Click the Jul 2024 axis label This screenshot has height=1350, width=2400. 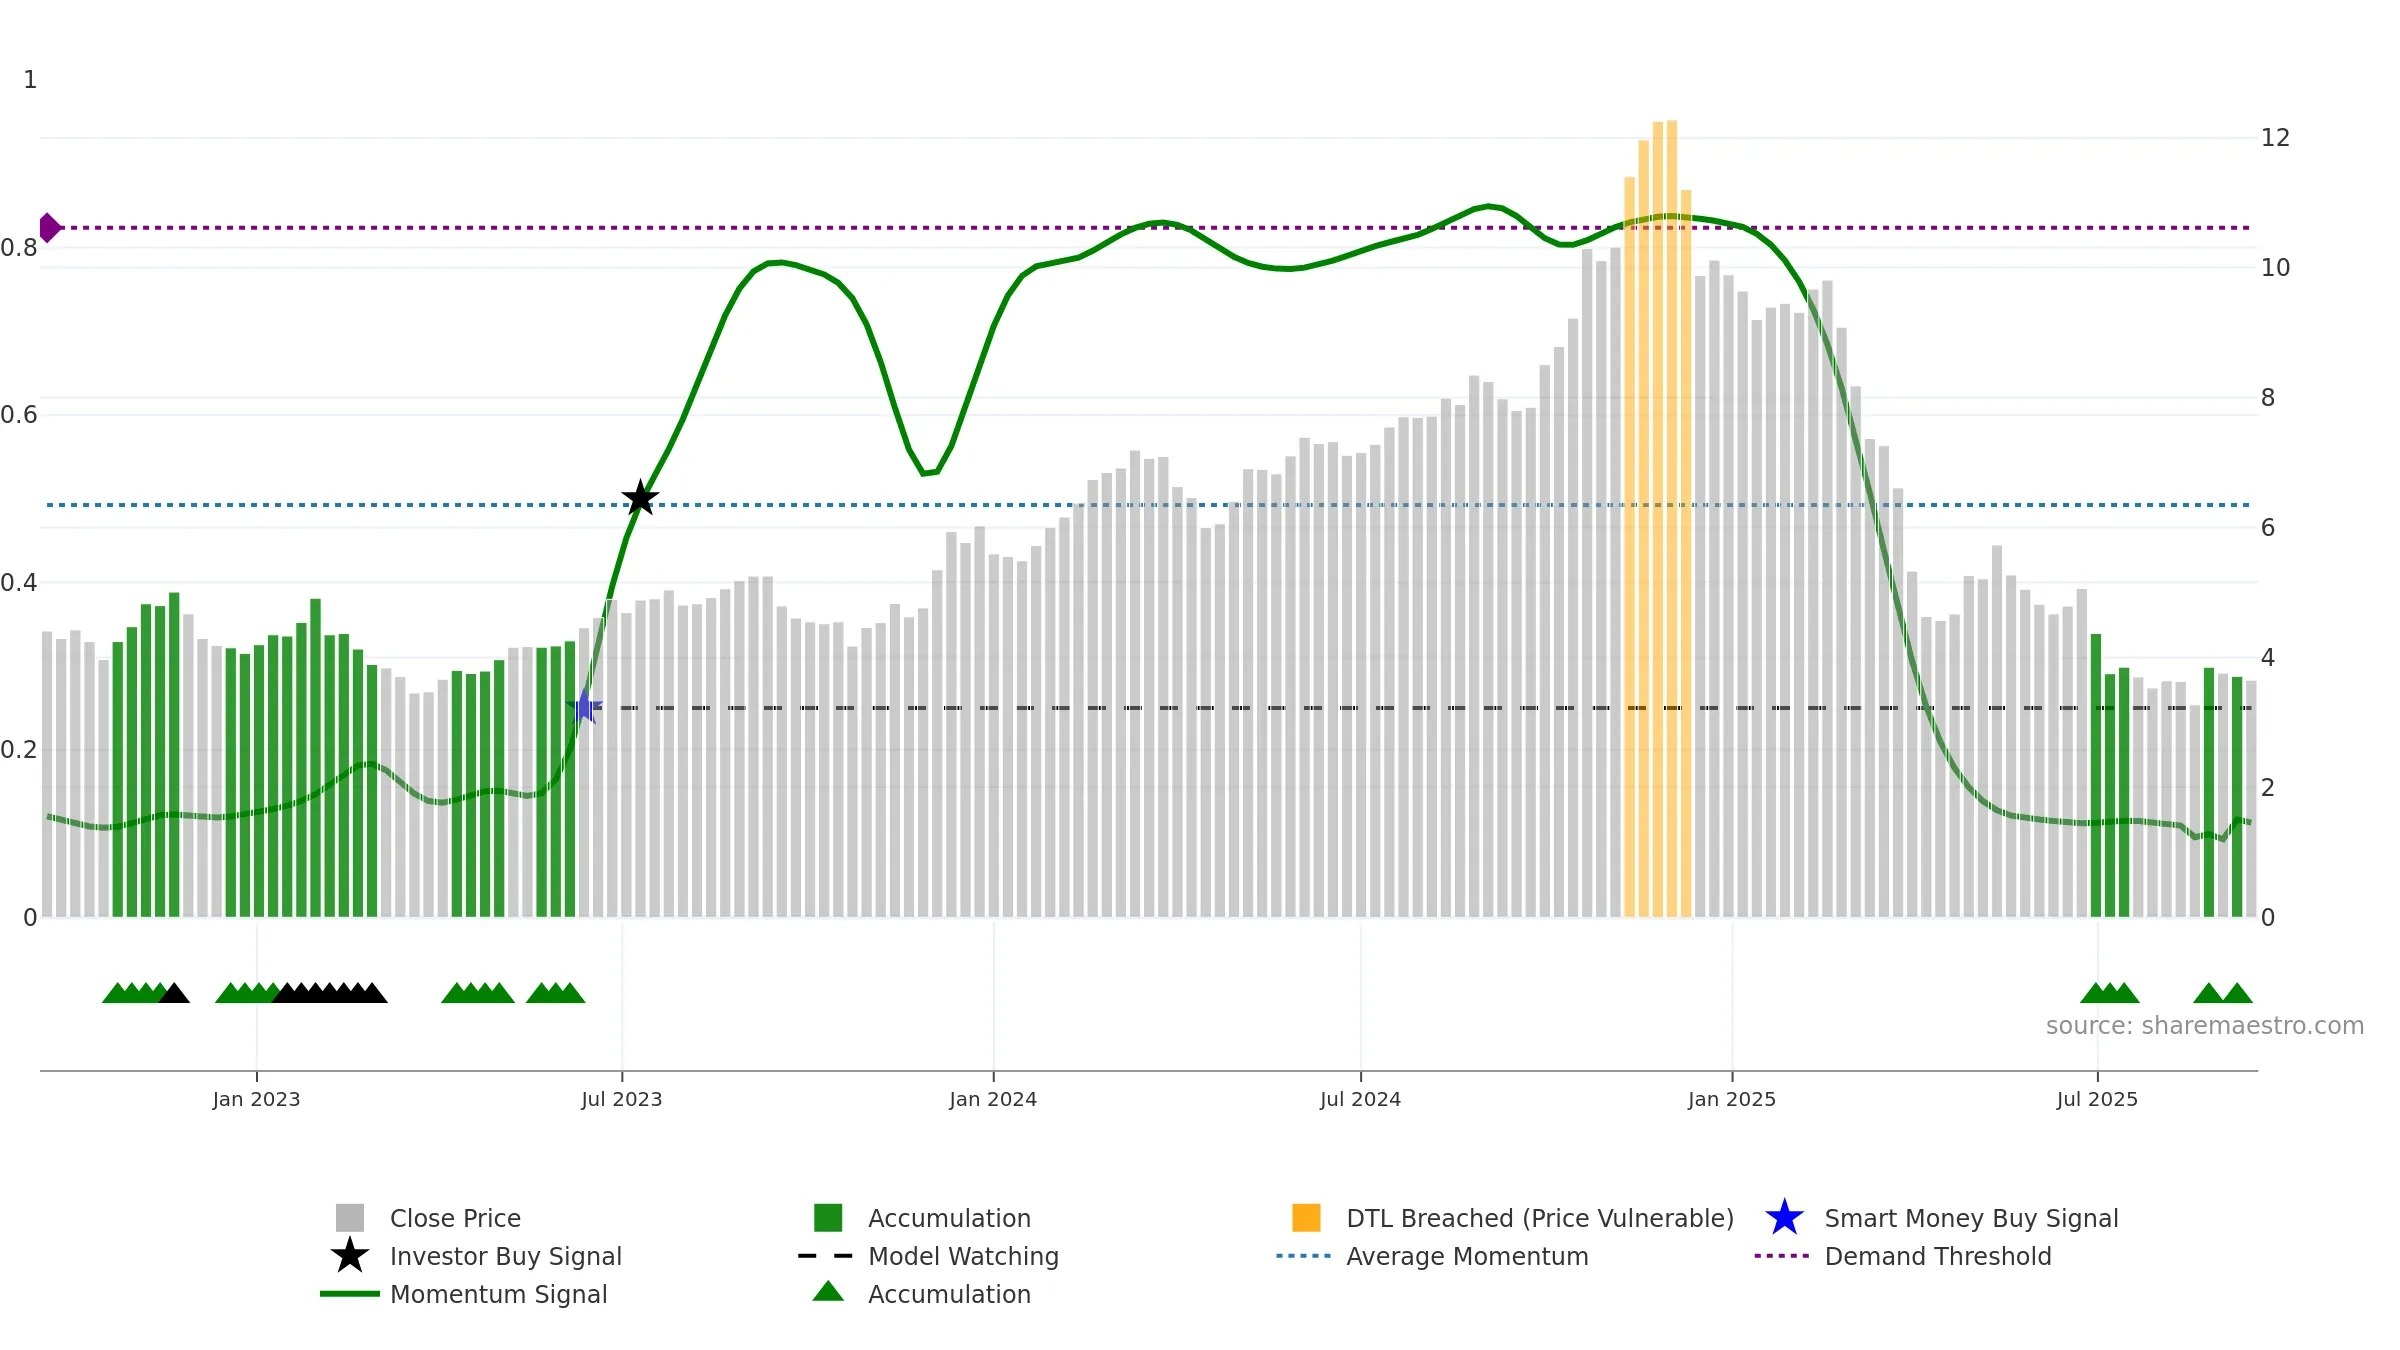tap(1360, 1099)
